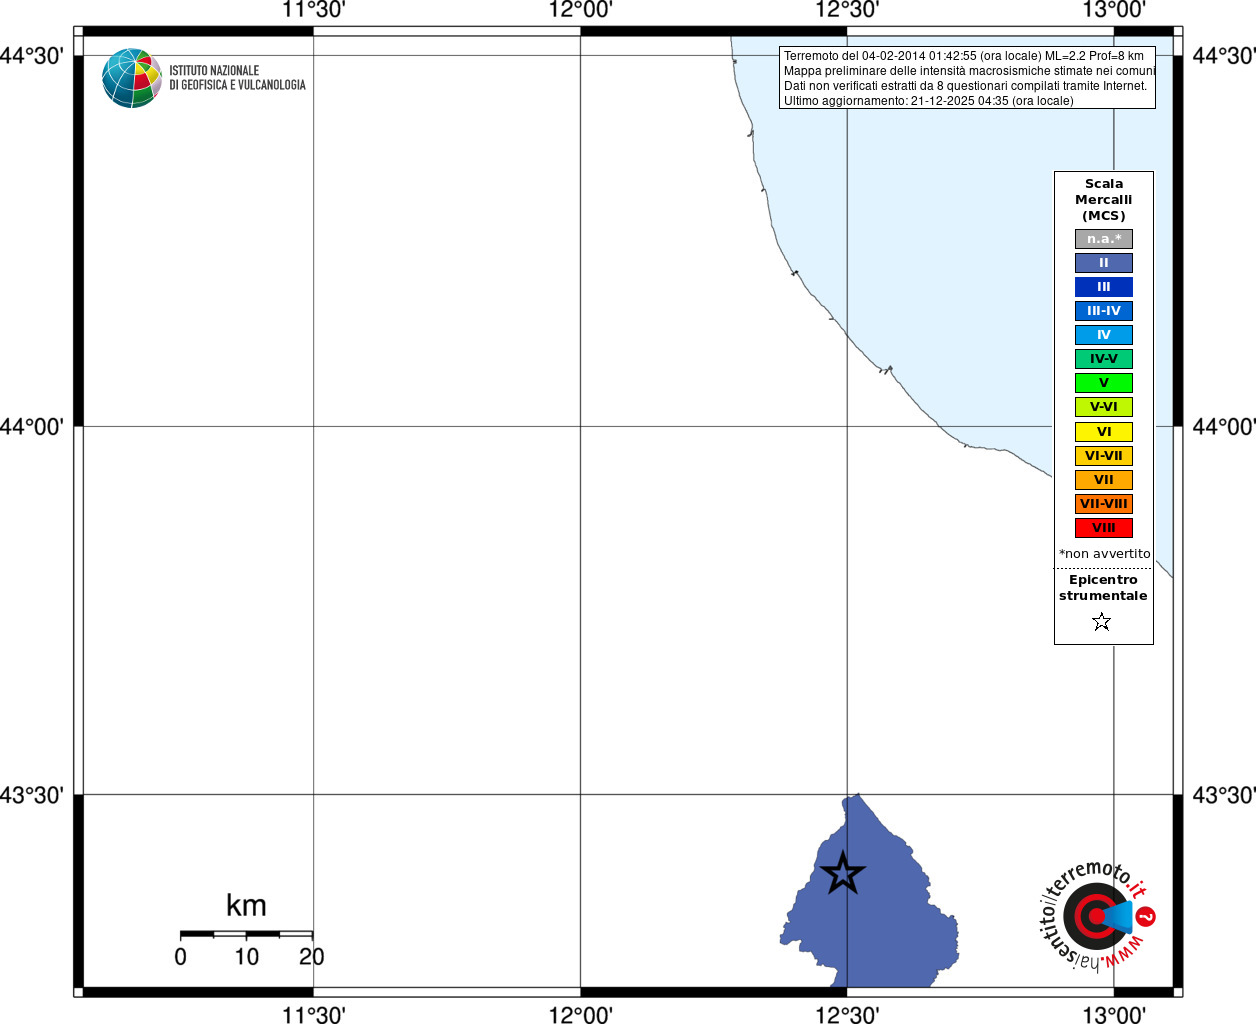This screenshot has height=1024, width=1256.
Task: Click the 'km' scale unit label
Action: [246, 906]
